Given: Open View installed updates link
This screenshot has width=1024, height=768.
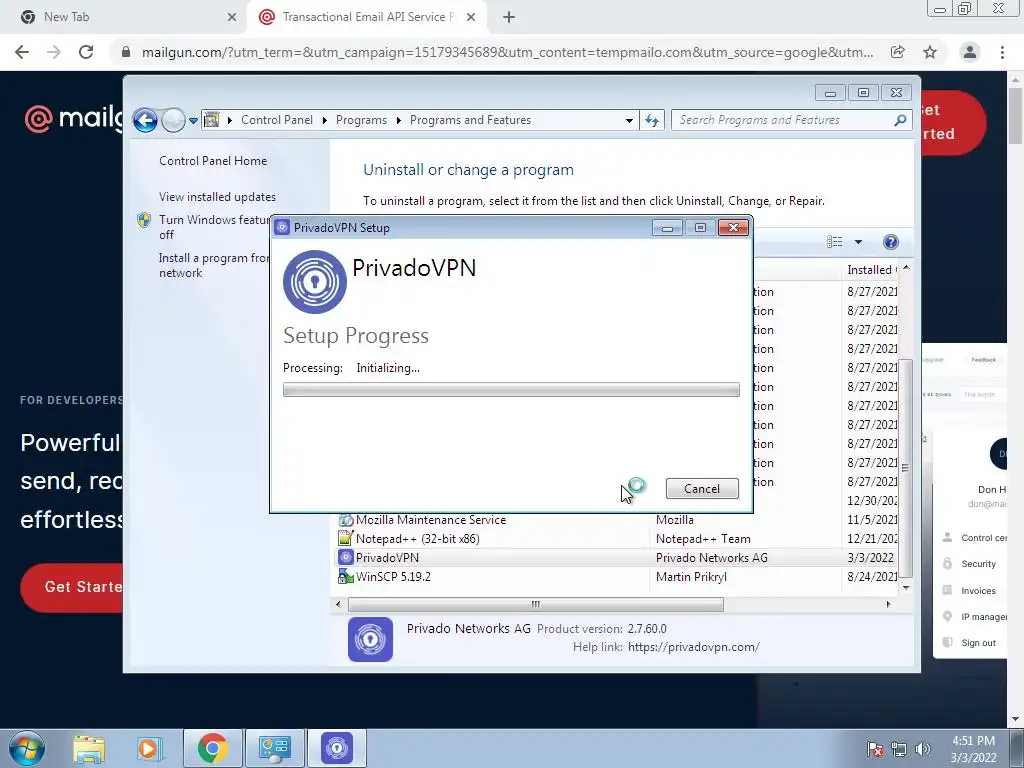Looking at the screenshot, I should pyautogui.click(x=217, y=197).
